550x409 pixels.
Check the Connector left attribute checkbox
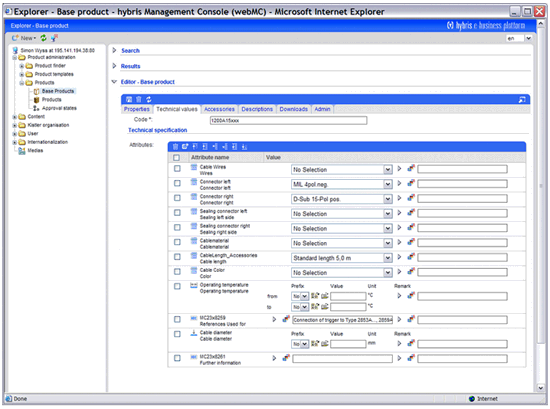(x=177, y=183)
